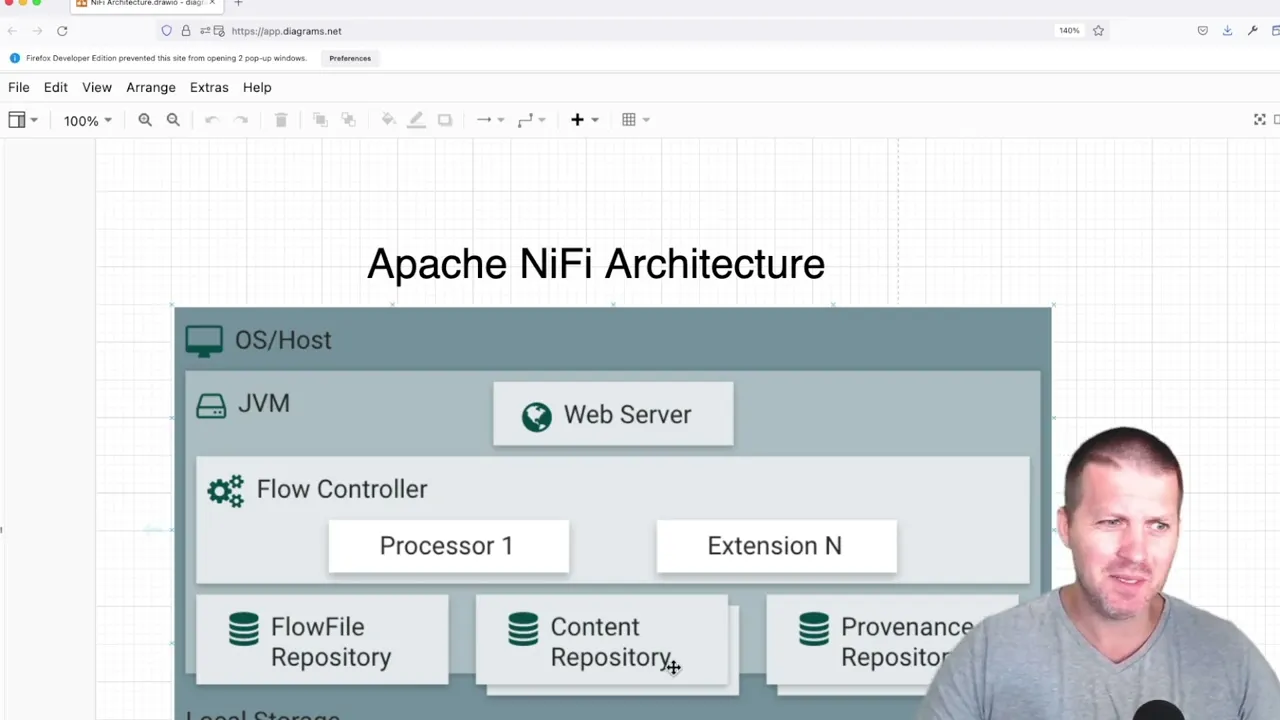Image resolution: width=1280 pixels, height=720 pixels.
Task: Click the JVM drive icon
Action: click(x=211, y=405)
